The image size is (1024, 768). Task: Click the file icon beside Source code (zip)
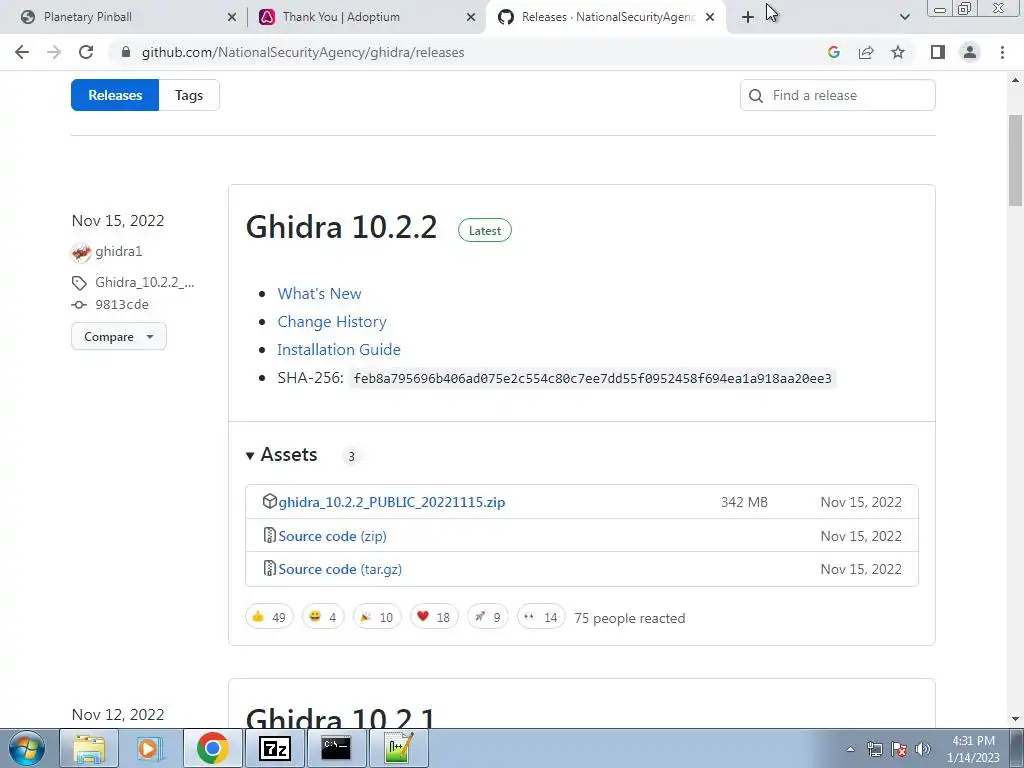[x=269, y=536]
